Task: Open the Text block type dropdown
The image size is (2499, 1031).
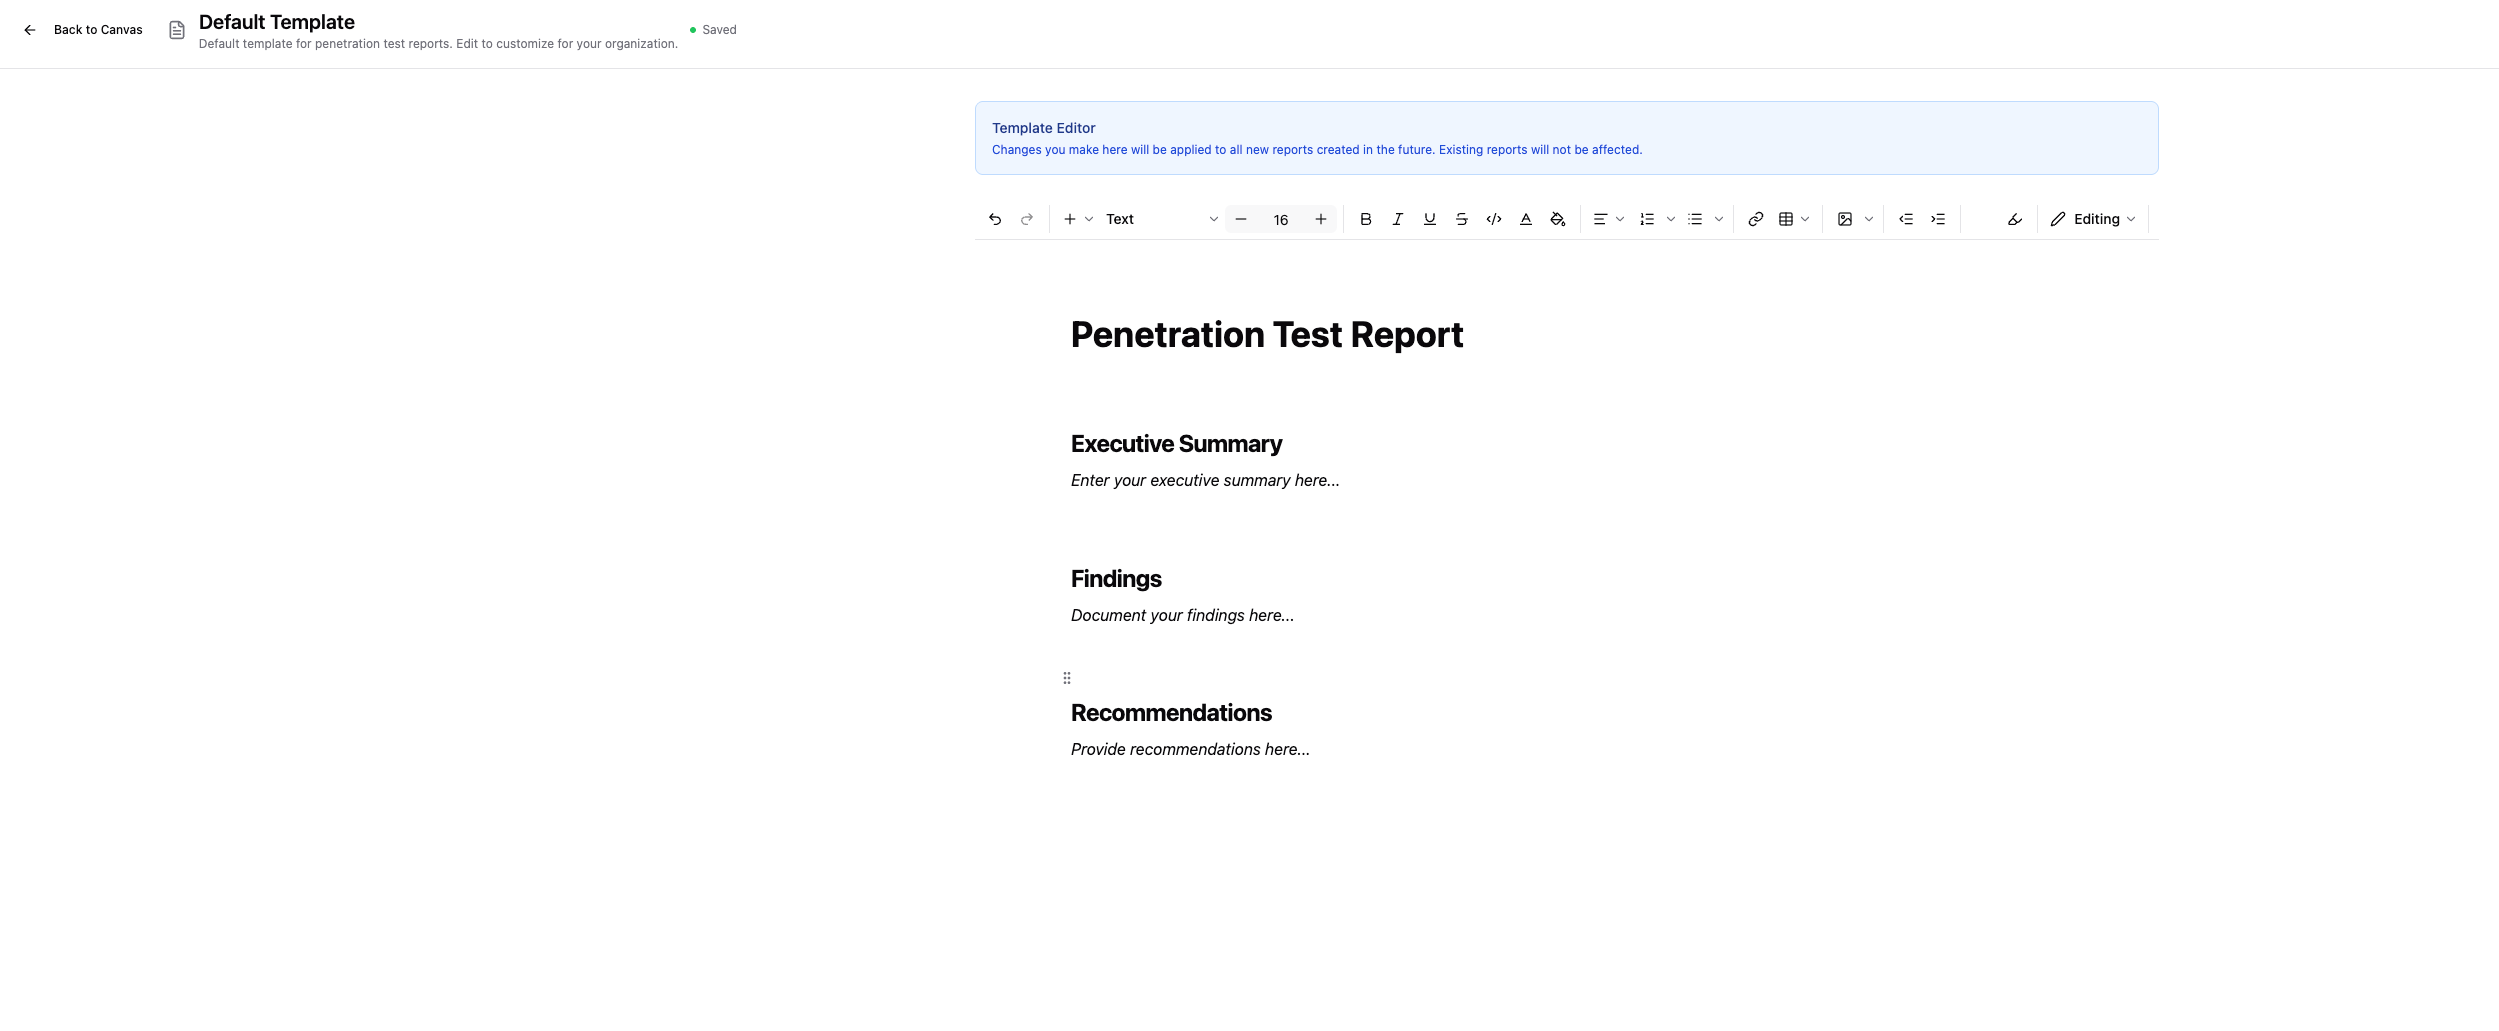Action: tap(1160, 219)
